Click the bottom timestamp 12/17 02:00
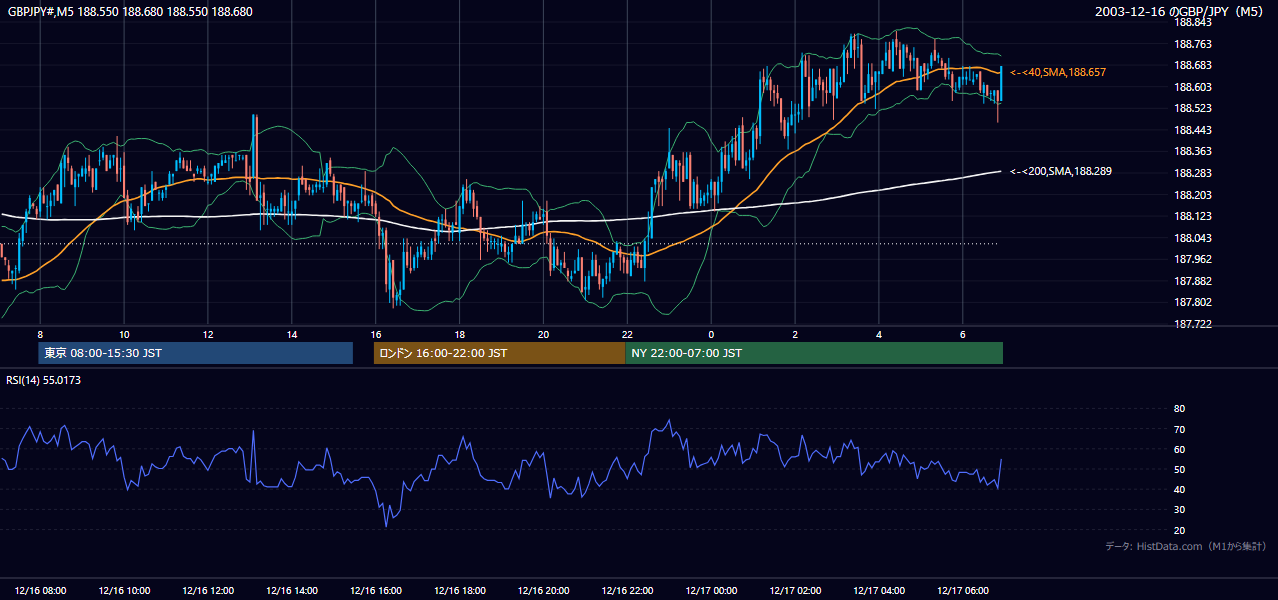The height and width of the screenshot is (600, 1278). (x=795, y=590)
